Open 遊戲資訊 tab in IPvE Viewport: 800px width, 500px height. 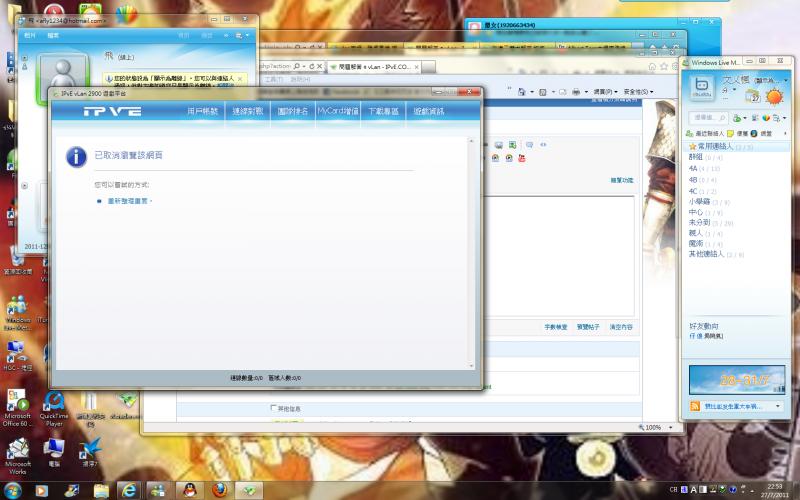coord(429,111)
